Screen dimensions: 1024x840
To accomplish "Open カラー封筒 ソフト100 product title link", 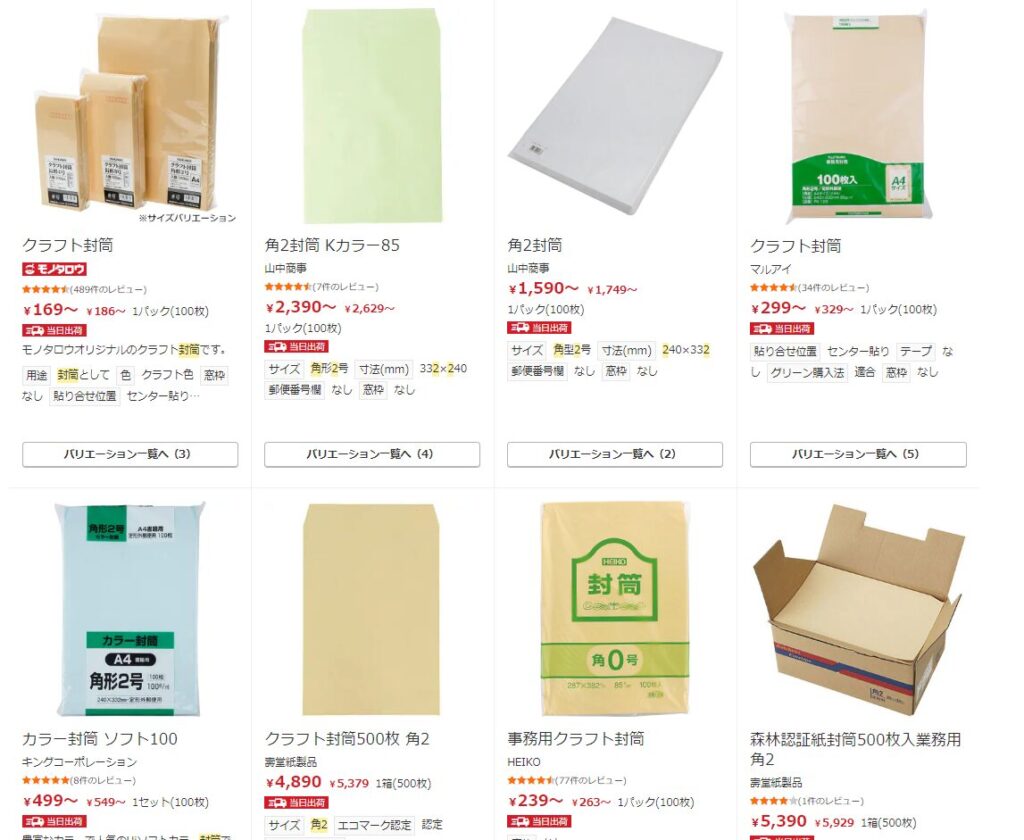I will 100,739.
